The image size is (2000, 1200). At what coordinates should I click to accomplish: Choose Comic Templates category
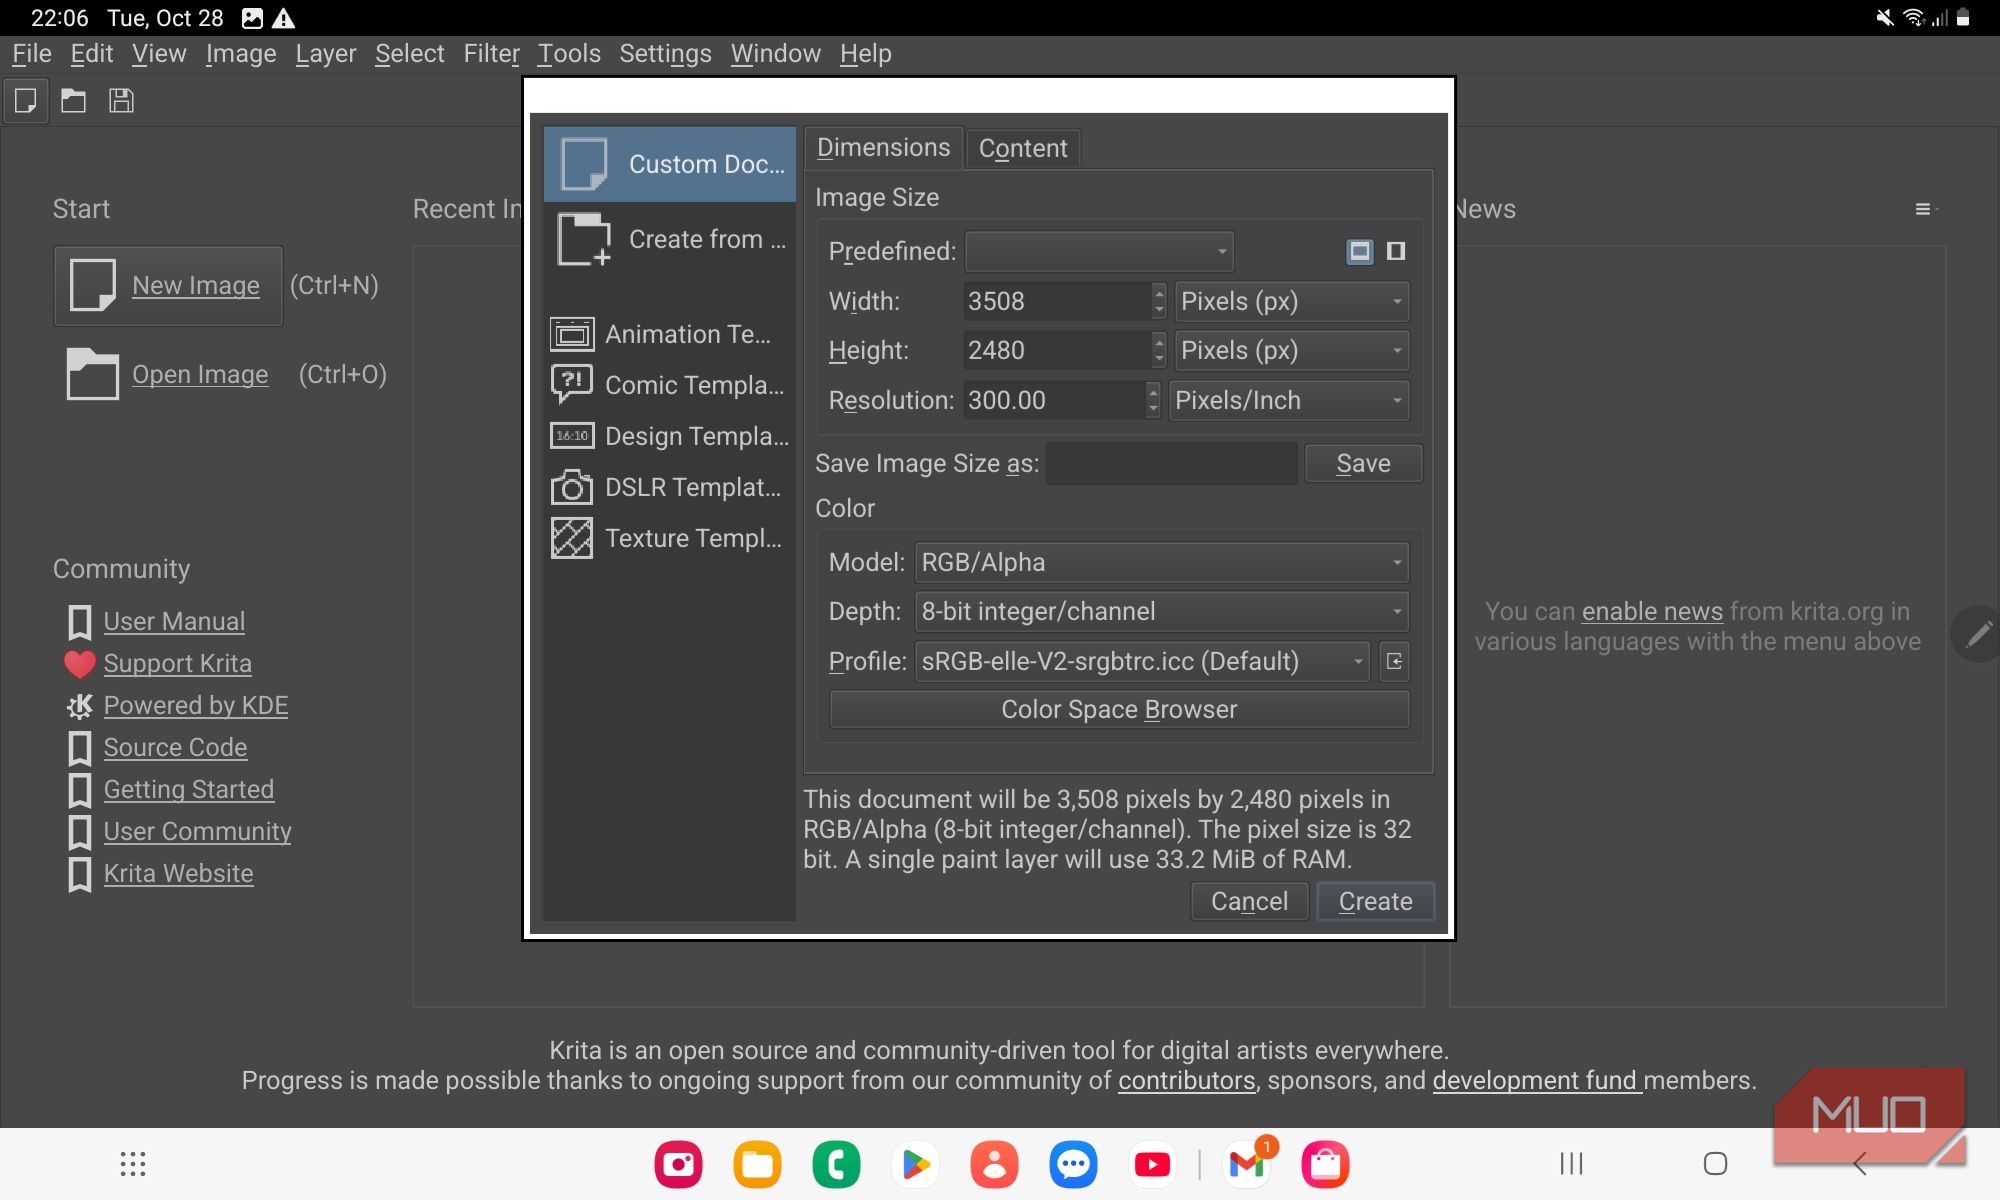coord(670,385)
